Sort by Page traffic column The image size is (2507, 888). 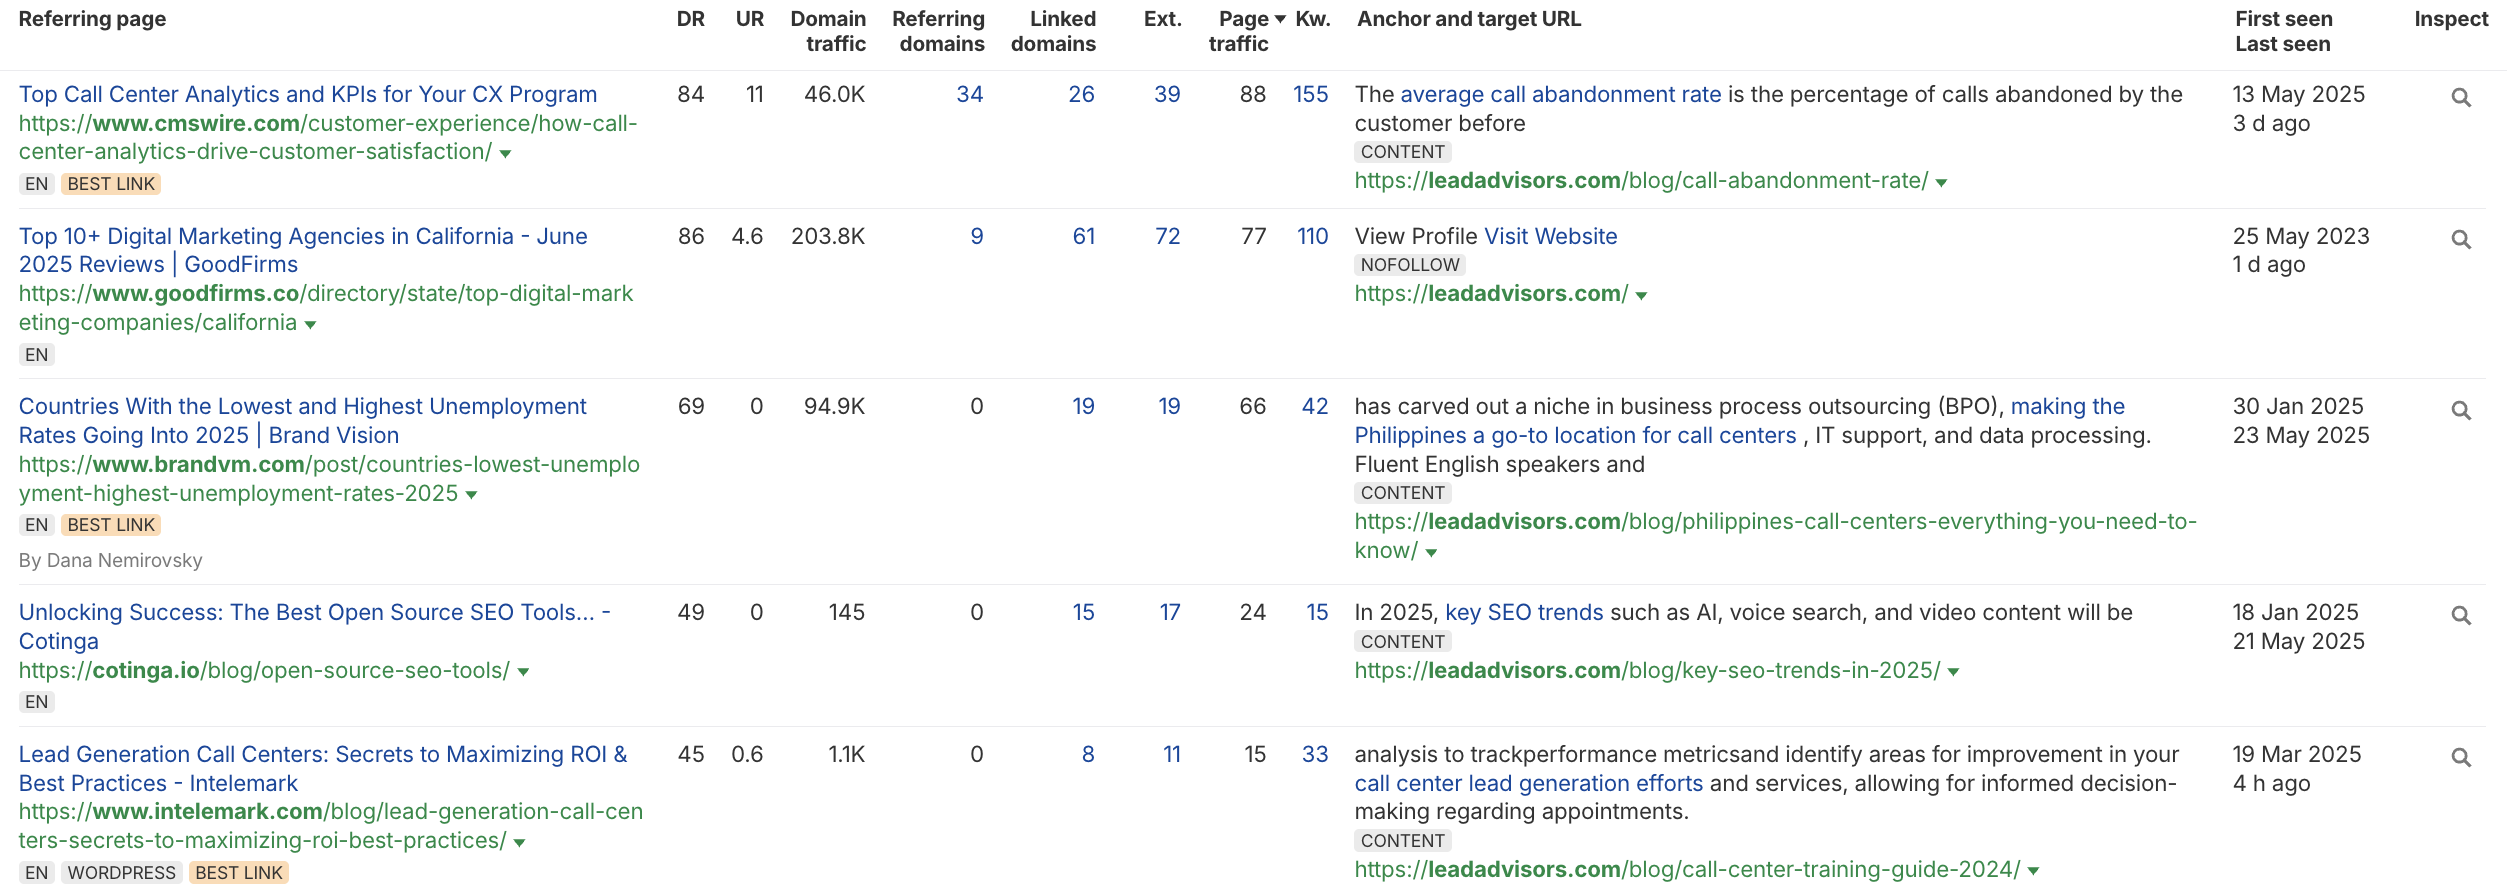click(x=1246, y=31)
